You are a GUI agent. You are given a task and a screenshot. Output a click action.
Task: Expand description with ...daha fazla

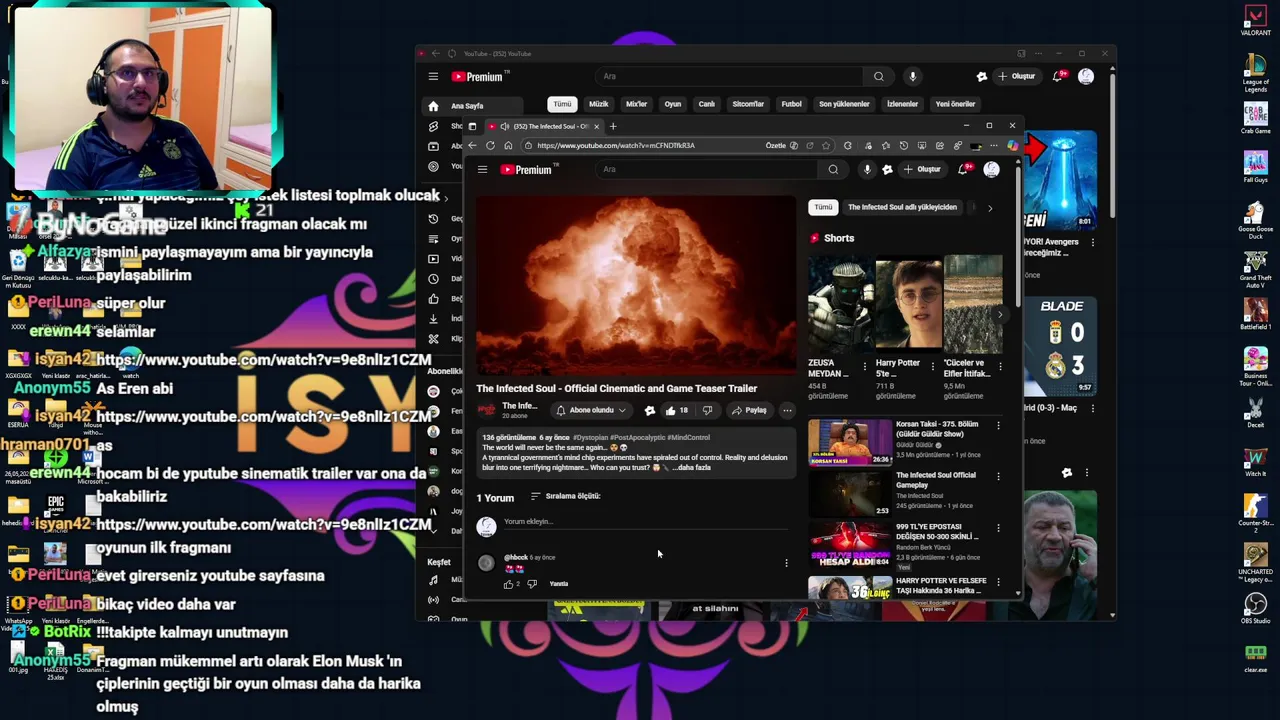tap(691, 468)
